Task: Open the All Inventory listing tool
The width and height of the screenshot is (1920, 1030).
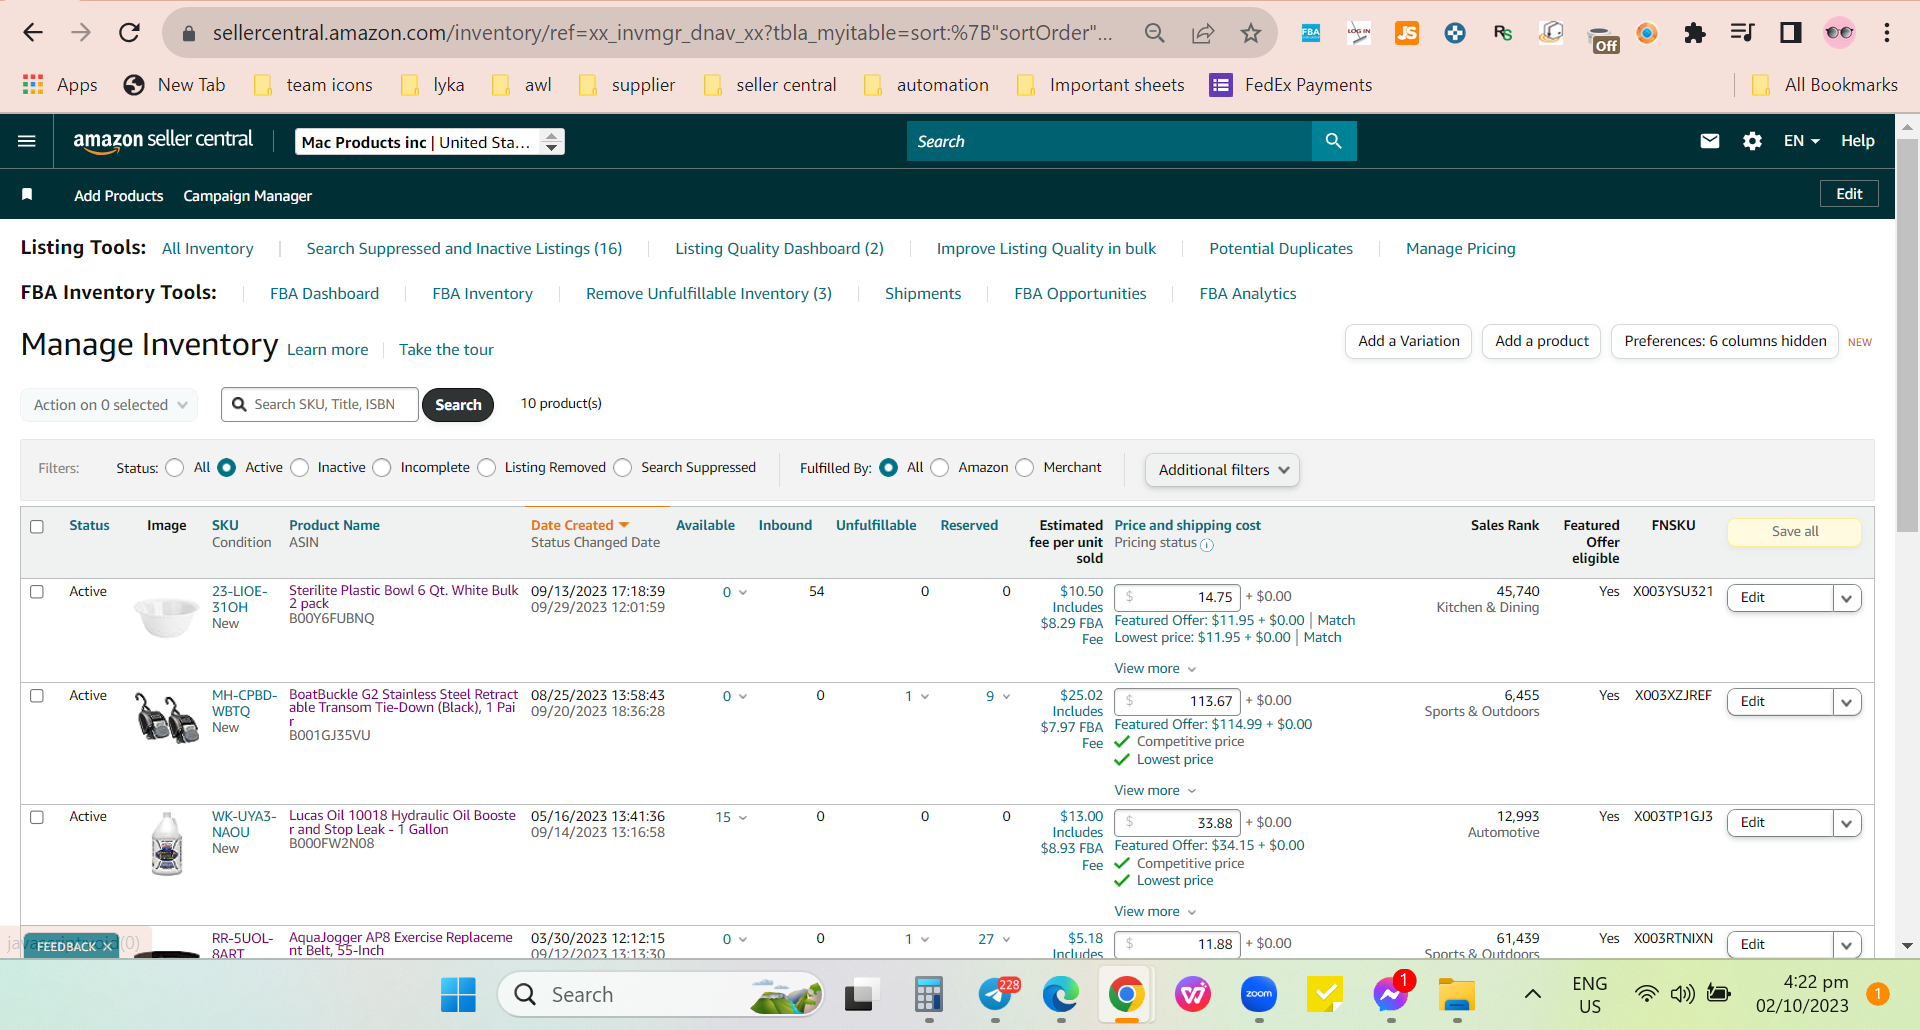Action: tap(208, 249)
